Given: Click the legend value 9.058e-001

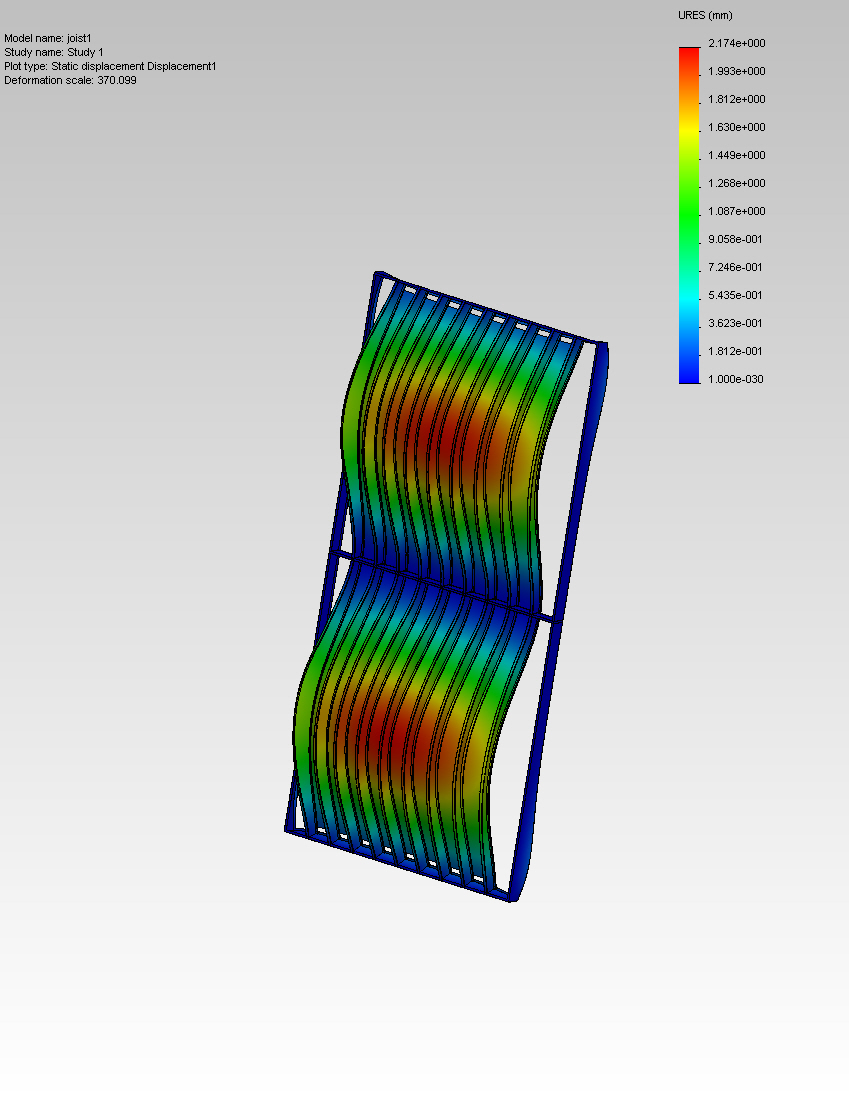Looking at the screenshot, I should (x=735, y=240).
